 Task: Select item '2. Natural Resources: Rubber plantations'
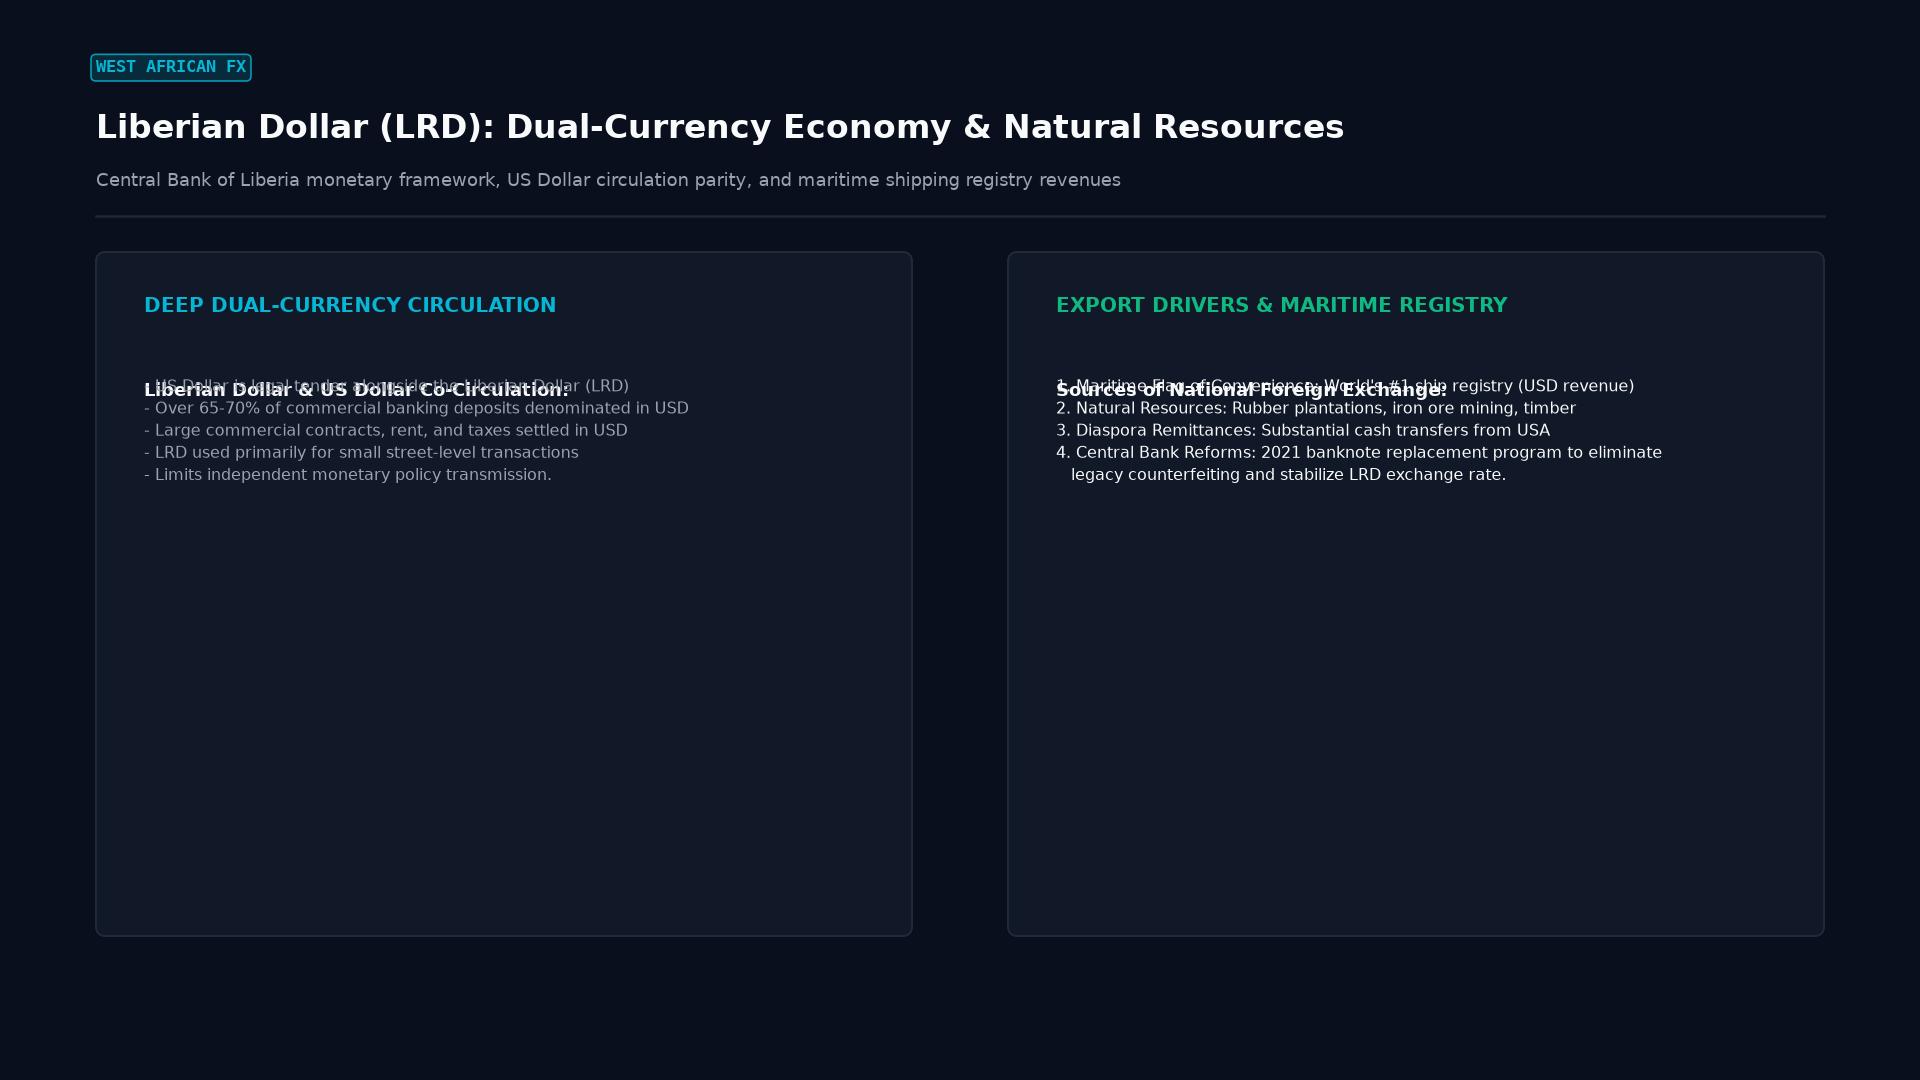(1316, 408)
